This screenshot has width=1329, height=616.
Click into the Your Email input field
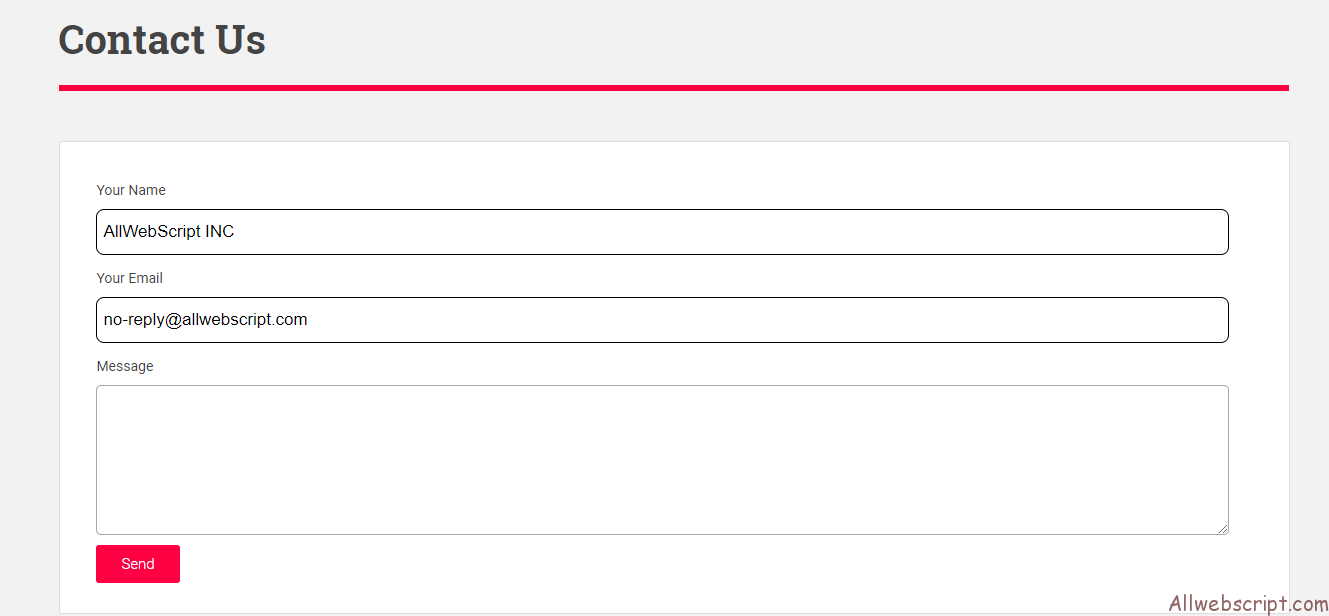(x=662, y=320)
